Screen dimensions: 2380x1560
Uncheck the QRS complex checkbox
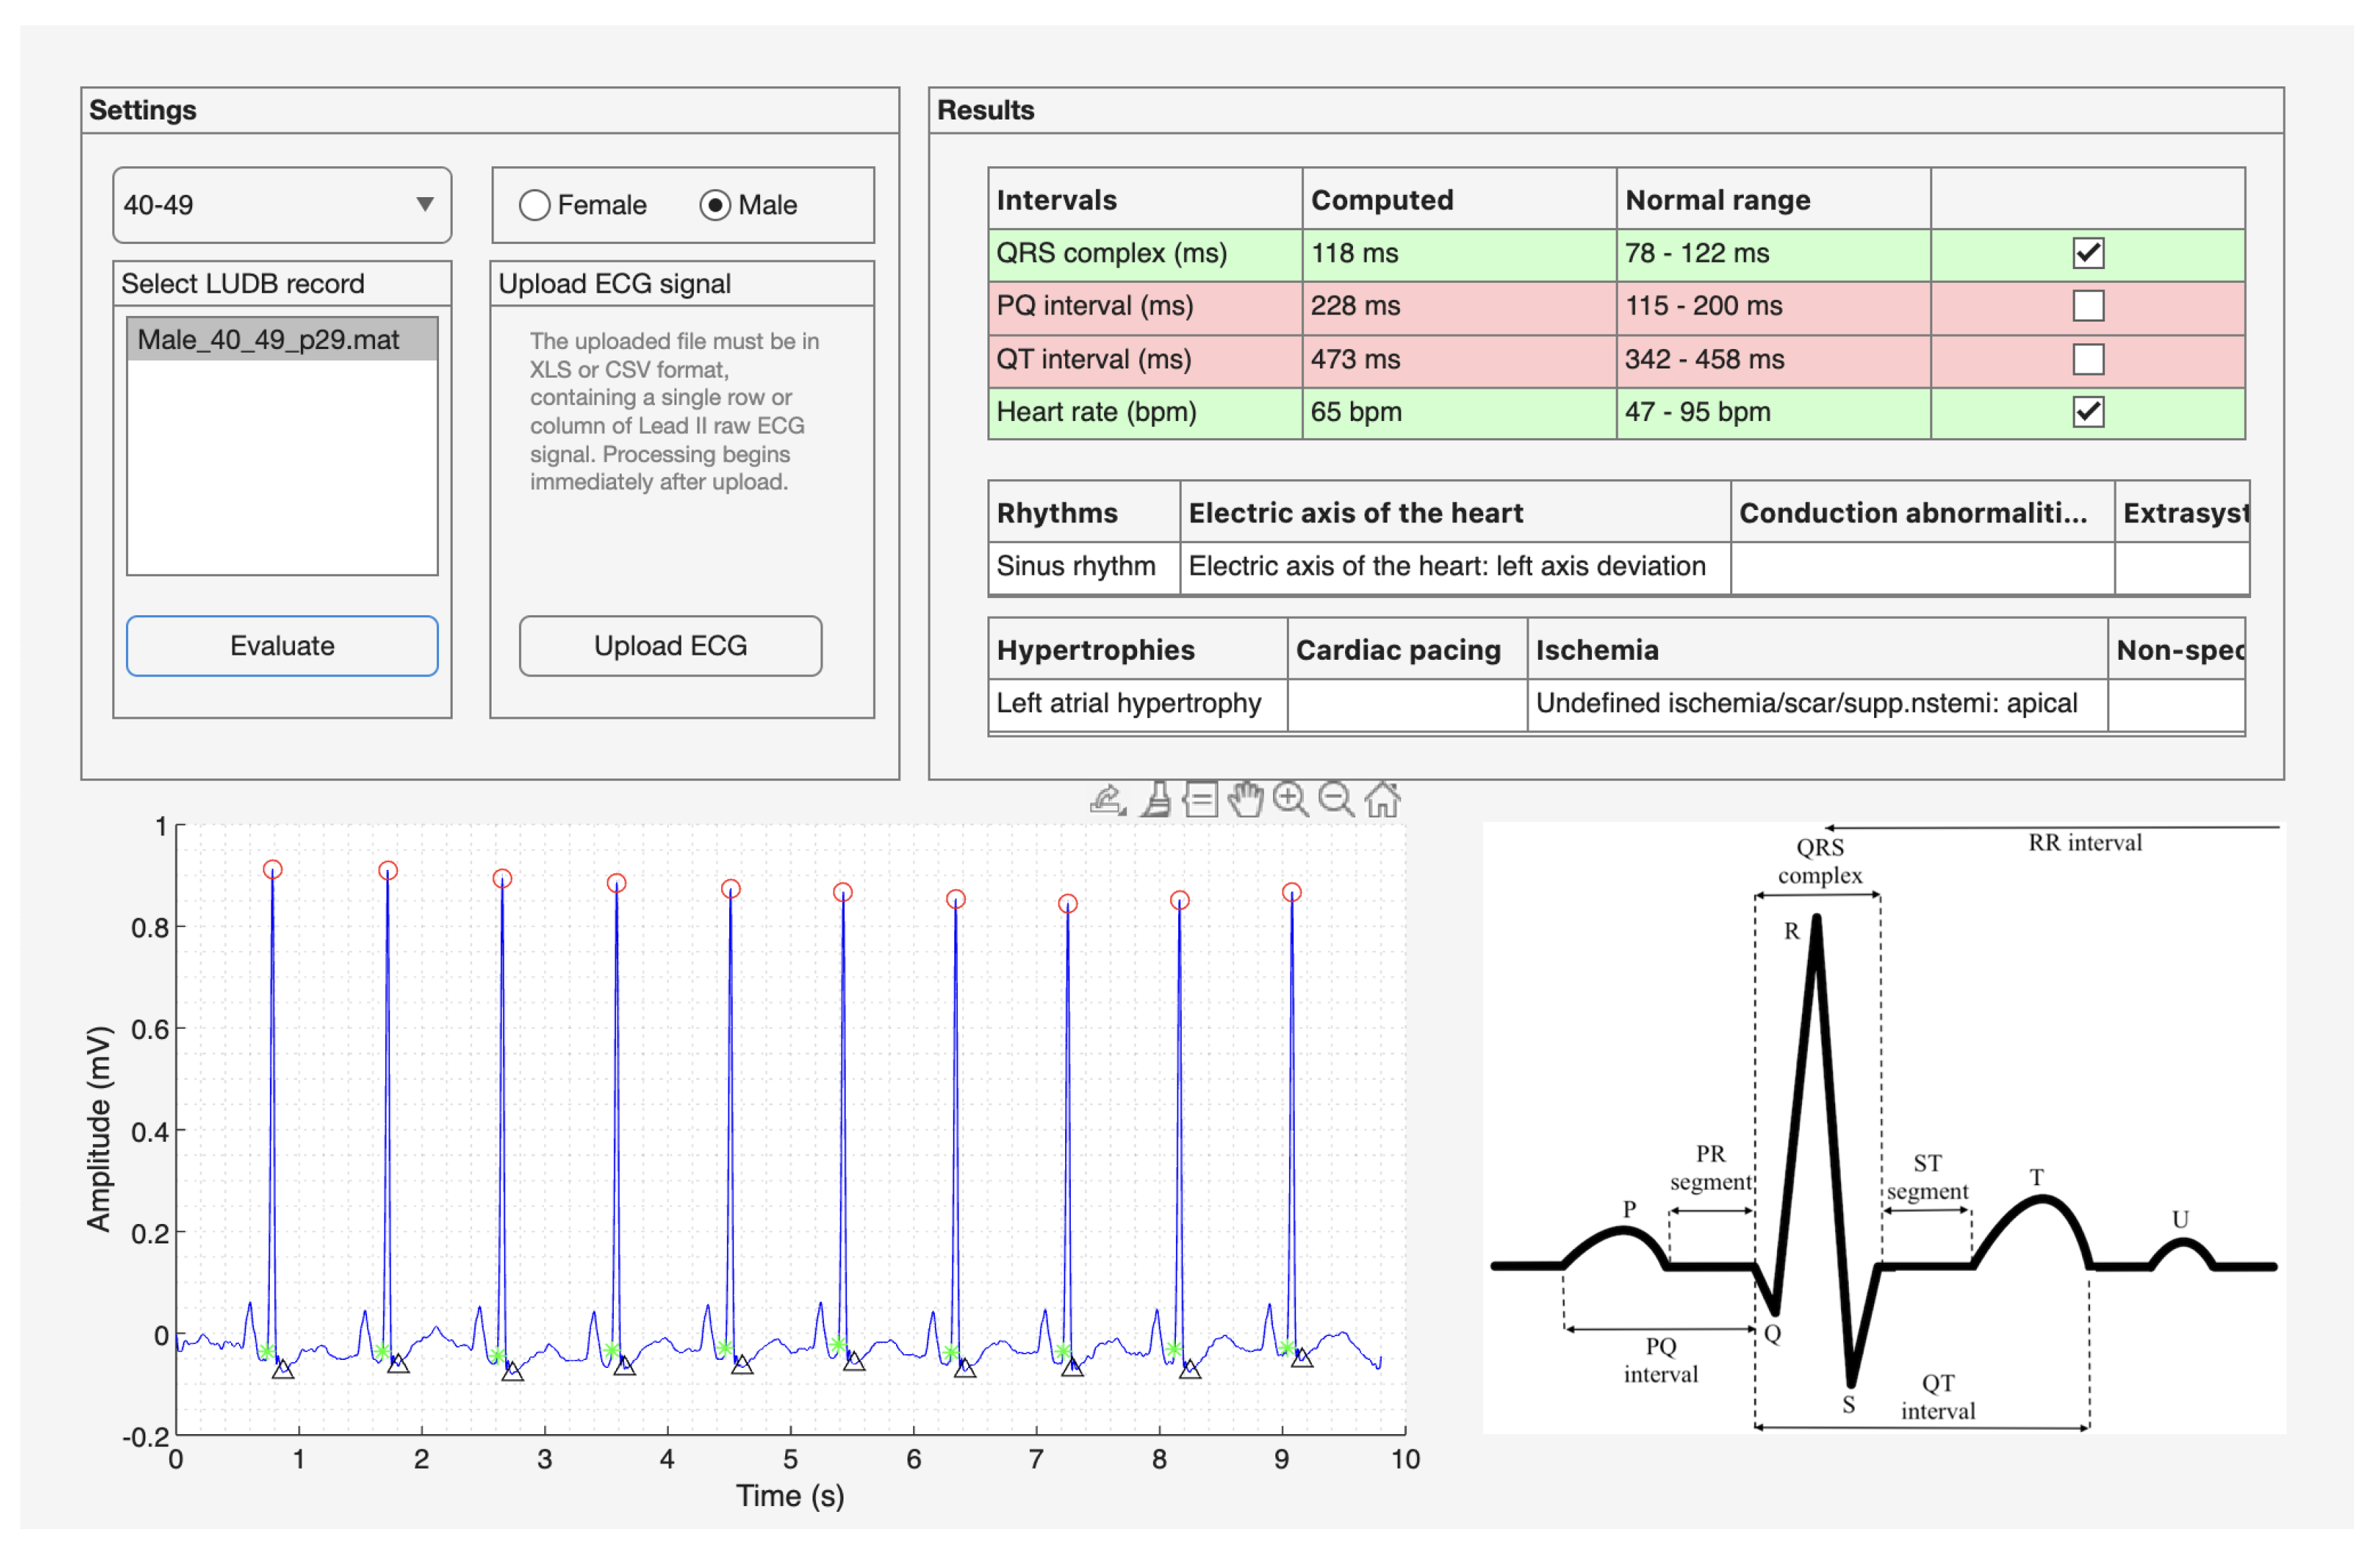(2088, 253)
